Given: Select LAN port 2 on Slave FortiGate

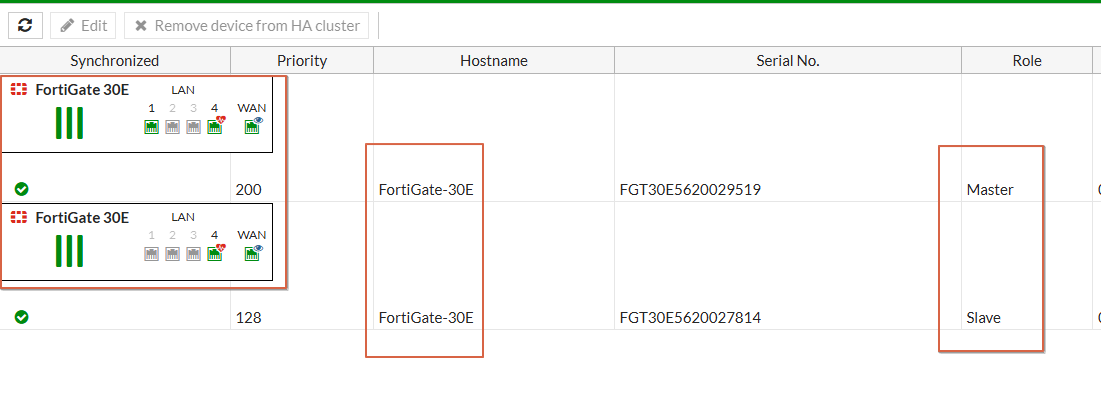Looking at the screenshot, I should pos(173,254).
